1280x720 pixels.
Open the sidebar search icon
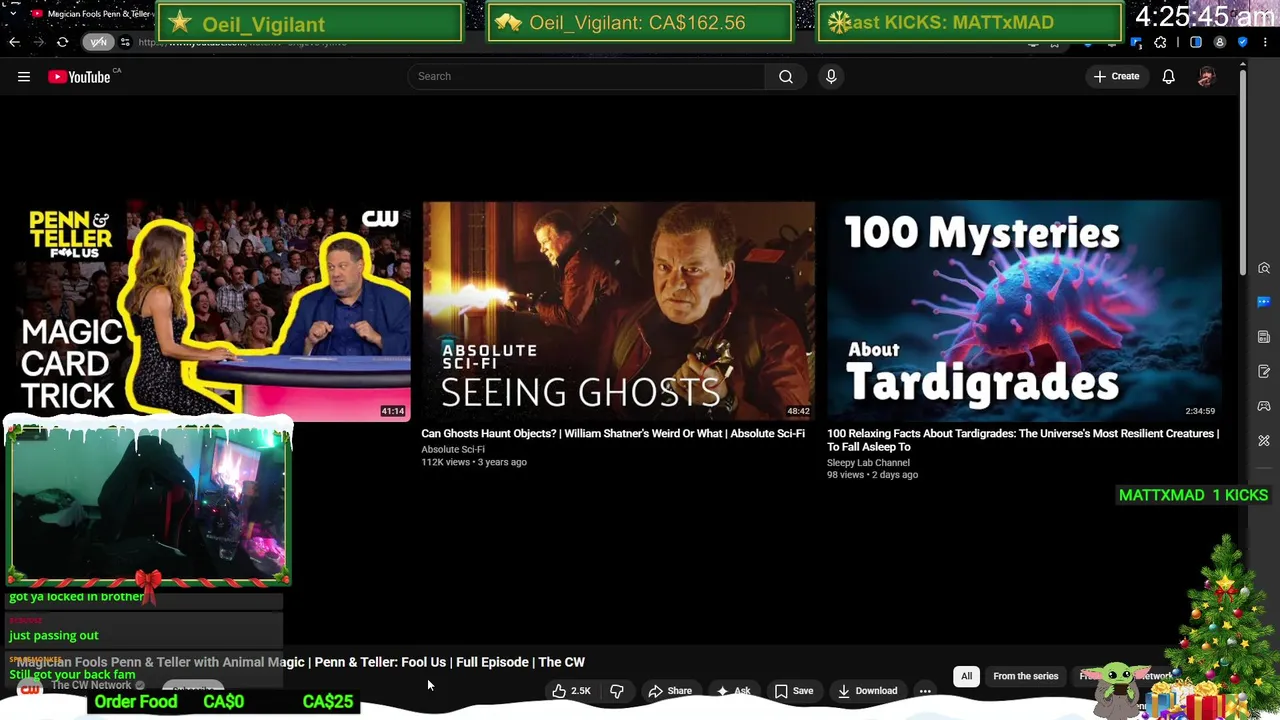(x=1264, y=268)
